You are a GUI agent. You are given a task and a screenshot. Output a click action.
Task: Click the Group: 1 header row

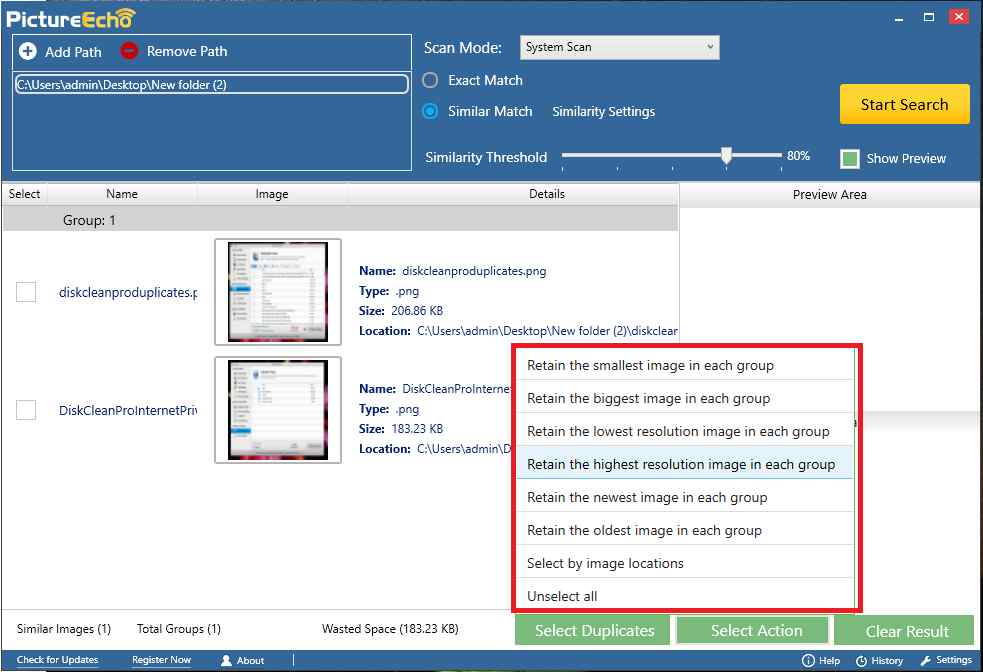(x=340, y=220)
